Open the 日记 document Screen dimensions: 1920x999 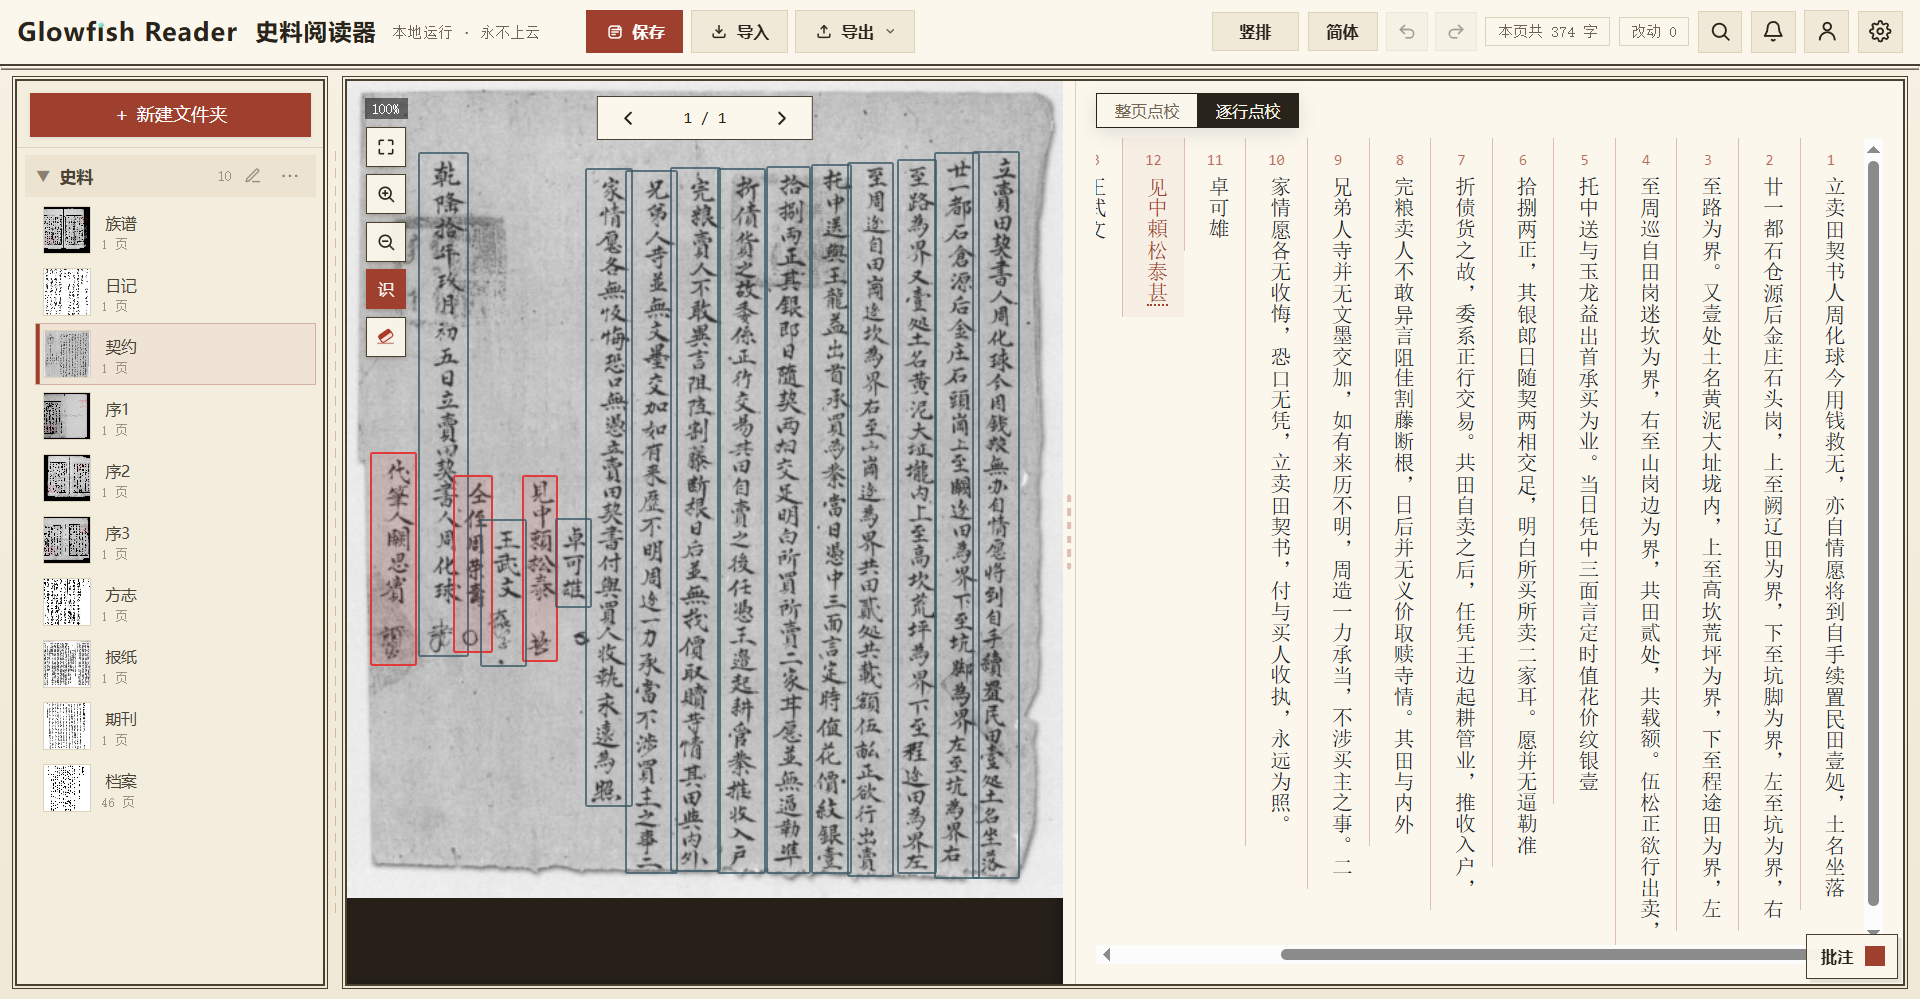(176, 292)
